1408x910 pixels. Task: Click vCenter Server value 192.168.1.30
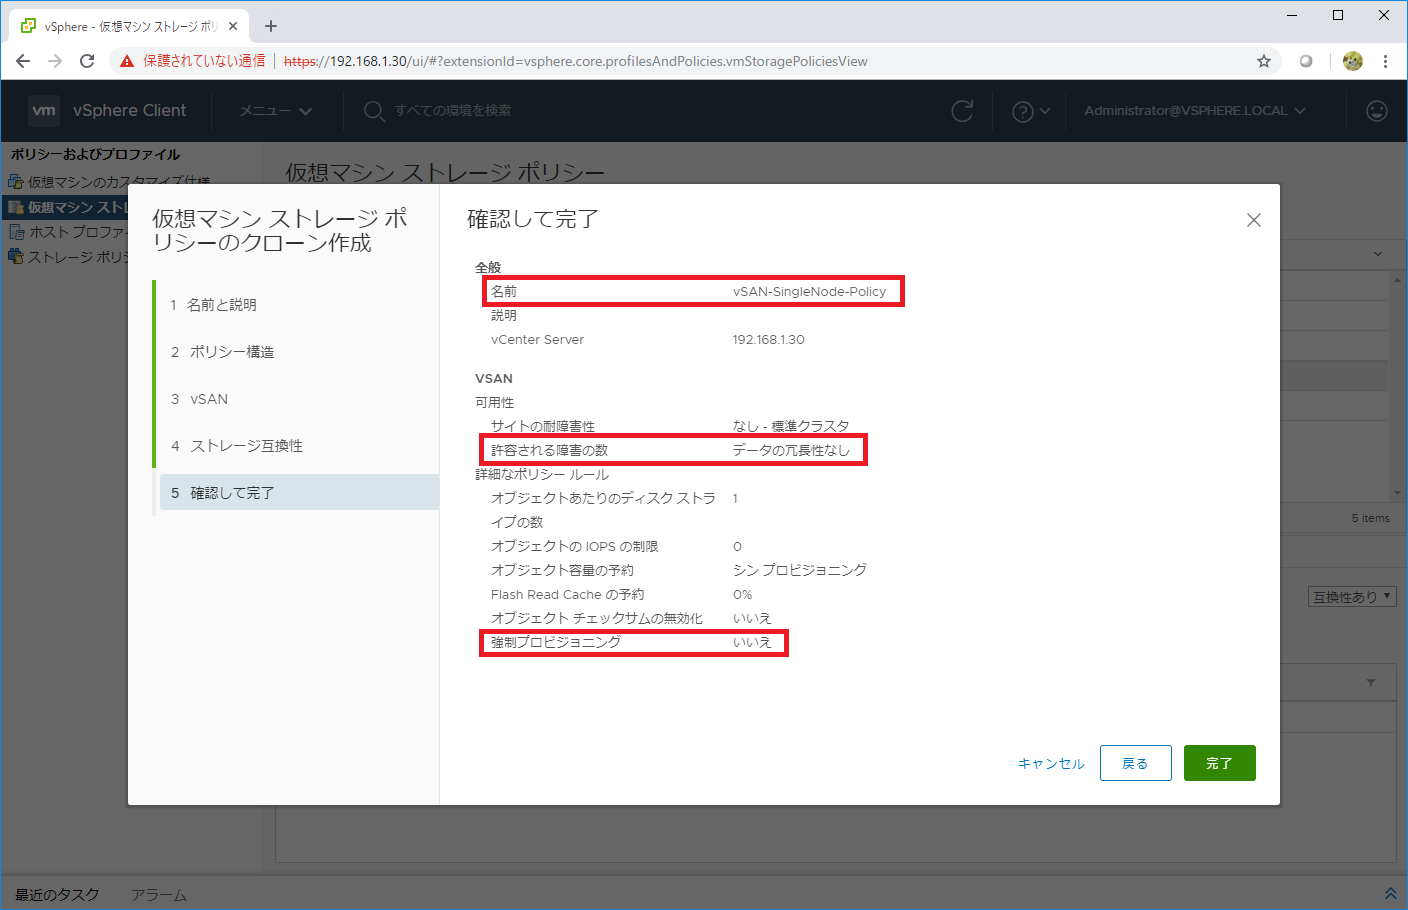click(768, 340)
